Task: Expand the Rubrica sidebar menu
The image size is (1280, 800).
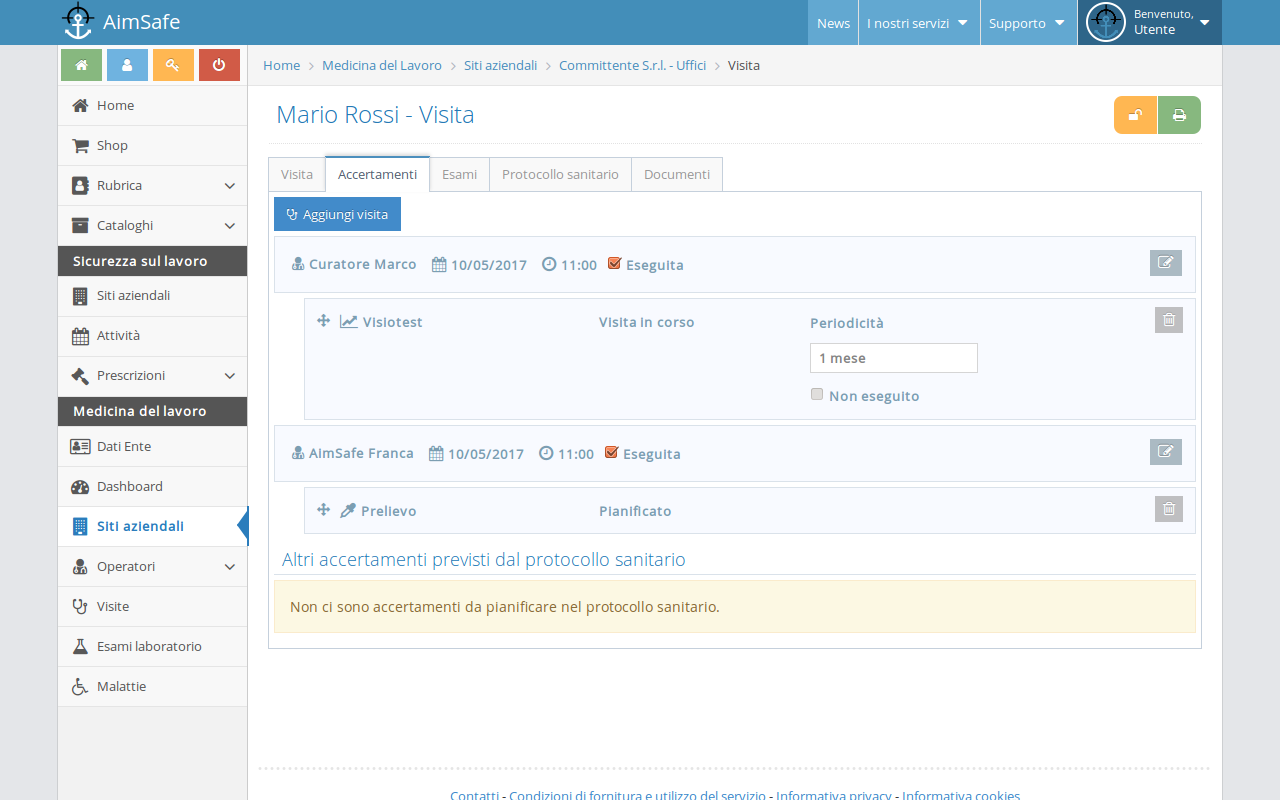Action: click(x=152, y=186)
